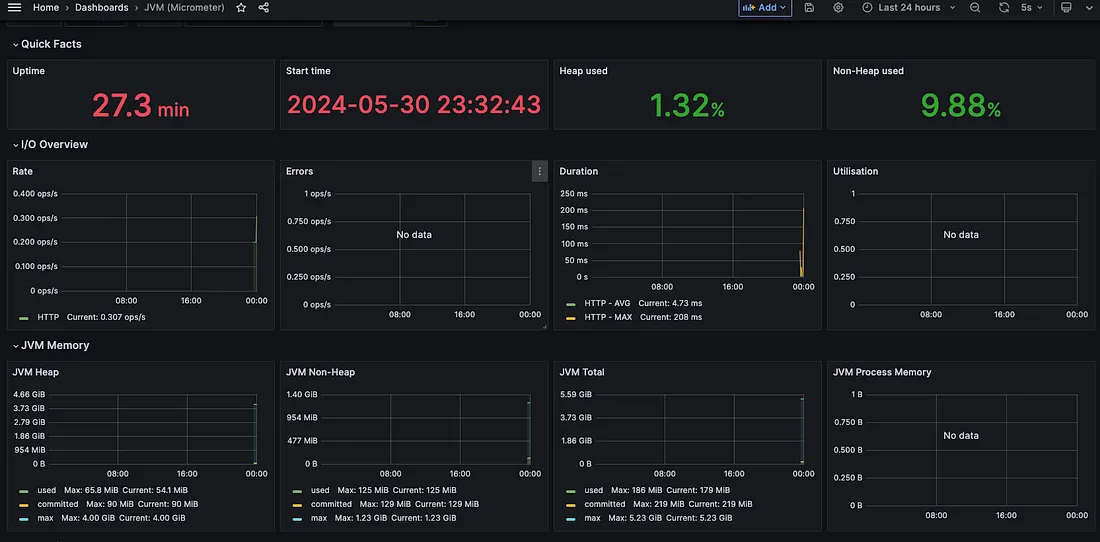This screenshot has height=542, width=1100.
Task: Click the refresh dashboard icon
Action: click(x=1004, y=8)
